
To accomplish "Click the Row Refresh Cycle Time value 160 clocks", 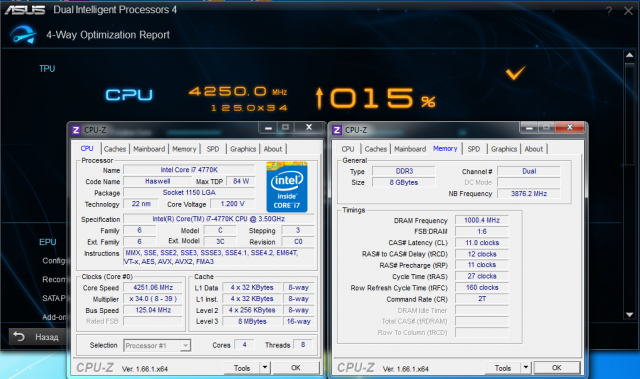I will (482, 288).
